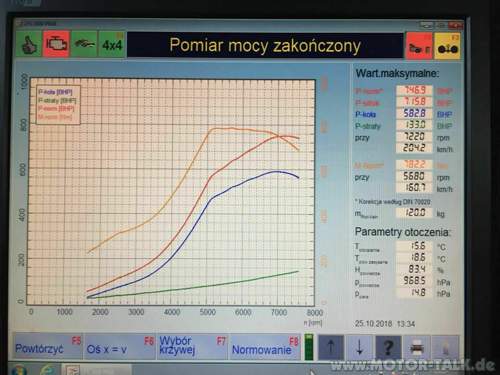Click the green level indicator bar
Screen dimensions: 500x375
click(x=309, y=347)
